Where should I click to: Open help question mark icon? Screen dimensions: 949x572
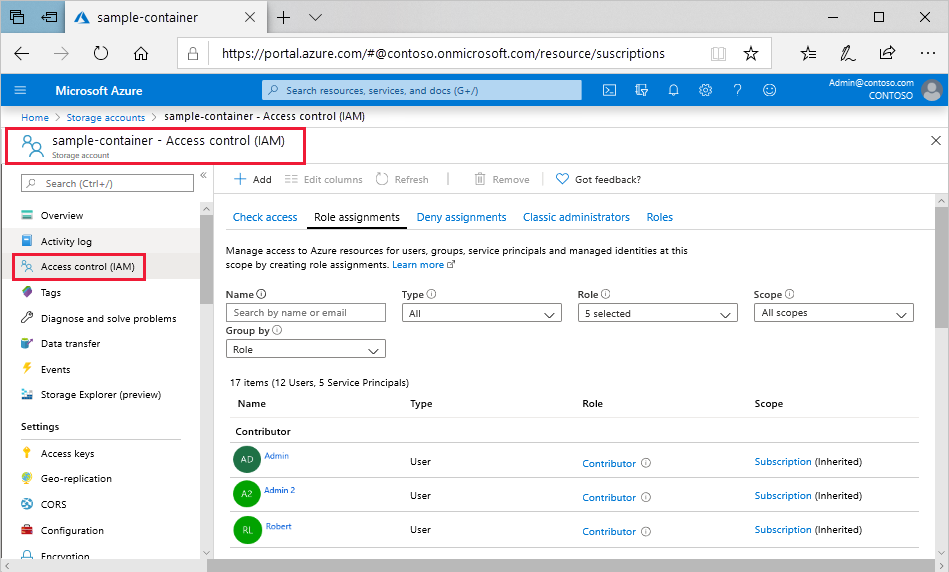coord(737,90)
